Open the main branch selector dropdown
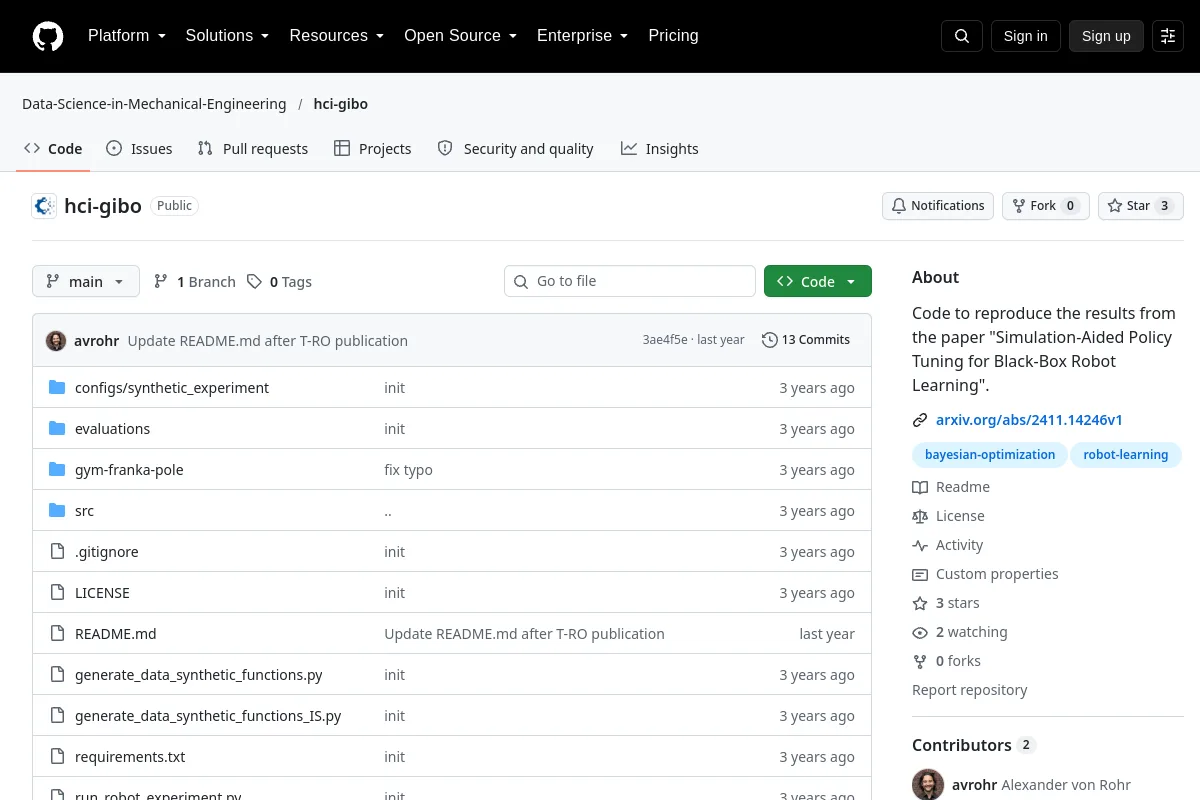1200x800 pixels. tap(86, 282)
